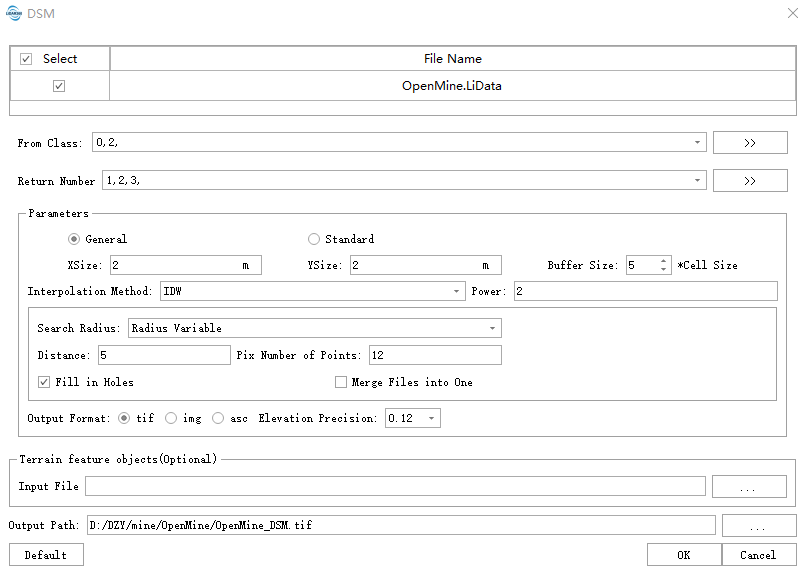The width and height of the screenshot is (803, 574).
Task: Click OK to generate the DSM
Action: (x=683, y=555)
